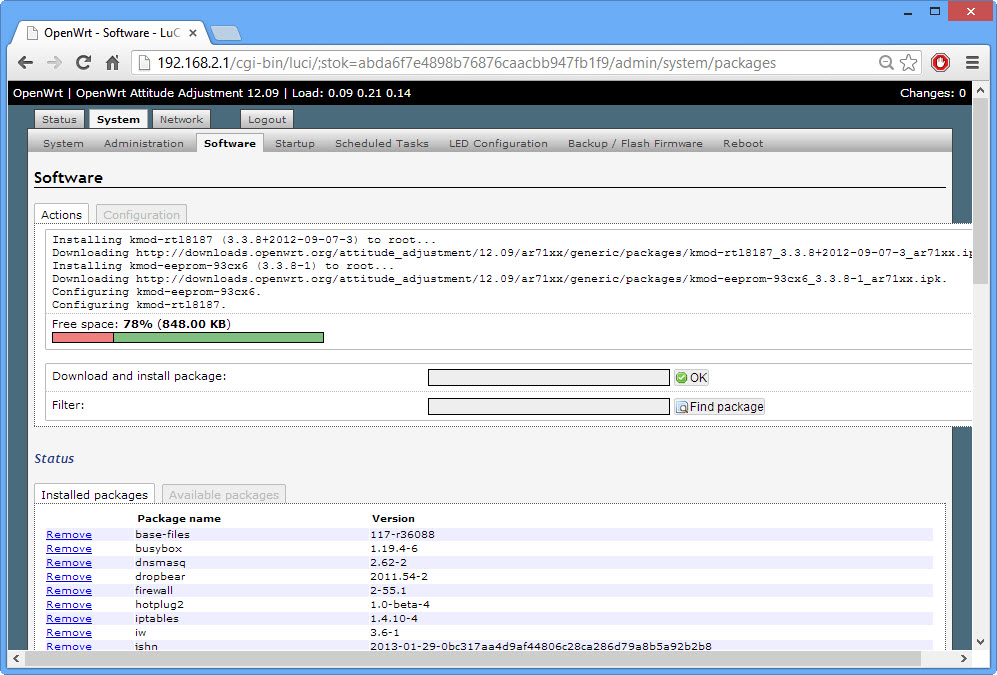This screenshot has width=997, height=675.
Task: Click horizontal scrollbar right arrow
Action: click(963, 658)
